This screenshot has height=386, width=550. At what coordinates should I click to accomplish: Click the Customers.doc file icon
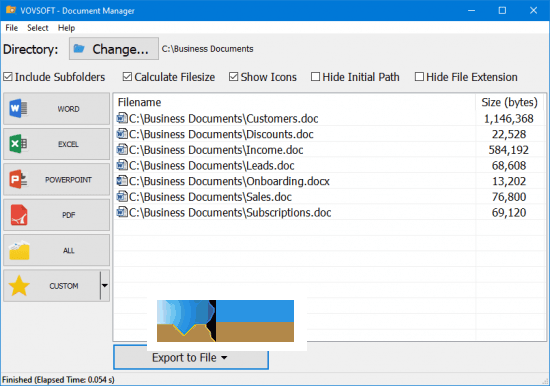click(x=122, y=118)
